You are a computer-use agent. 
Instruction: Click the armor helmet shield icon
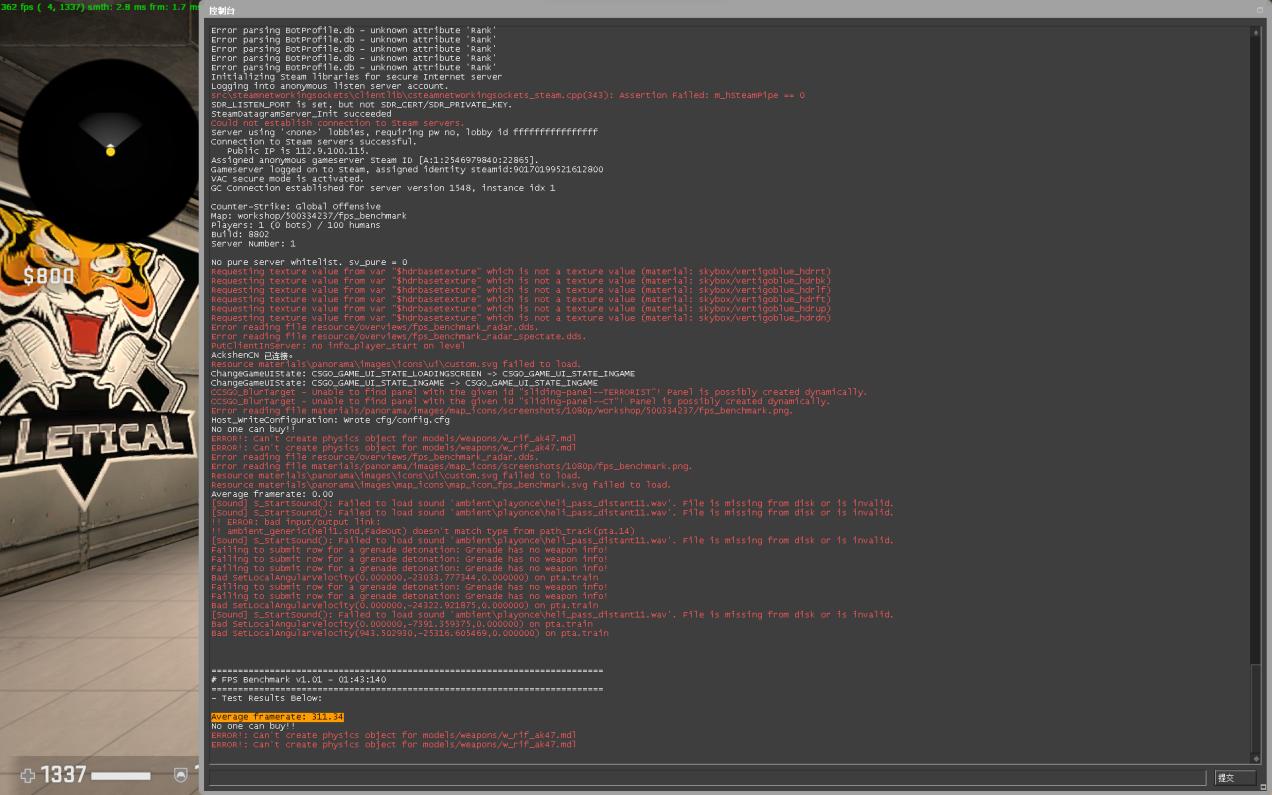[181, 775]
